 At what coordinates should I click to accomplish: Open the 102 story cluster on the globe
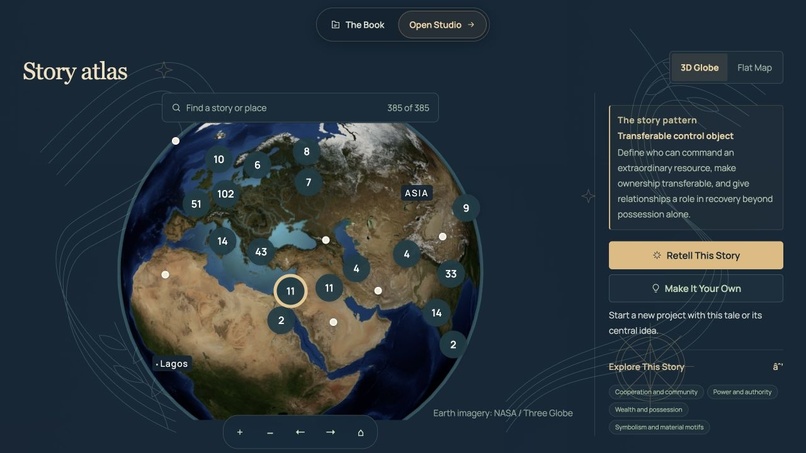coord(226,194)
